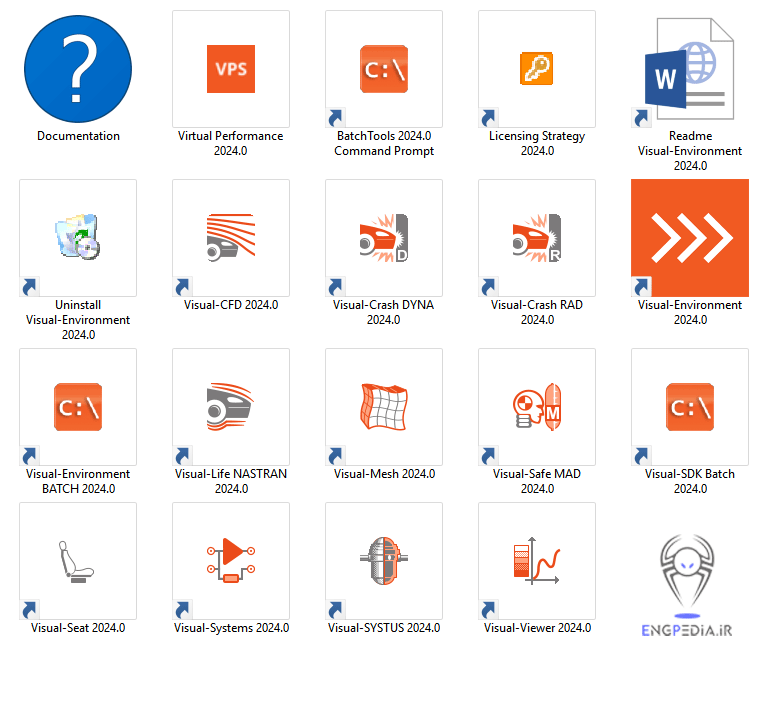Select 'Uninstall Visual-Environment 2024.0' label

click(78, 320)
